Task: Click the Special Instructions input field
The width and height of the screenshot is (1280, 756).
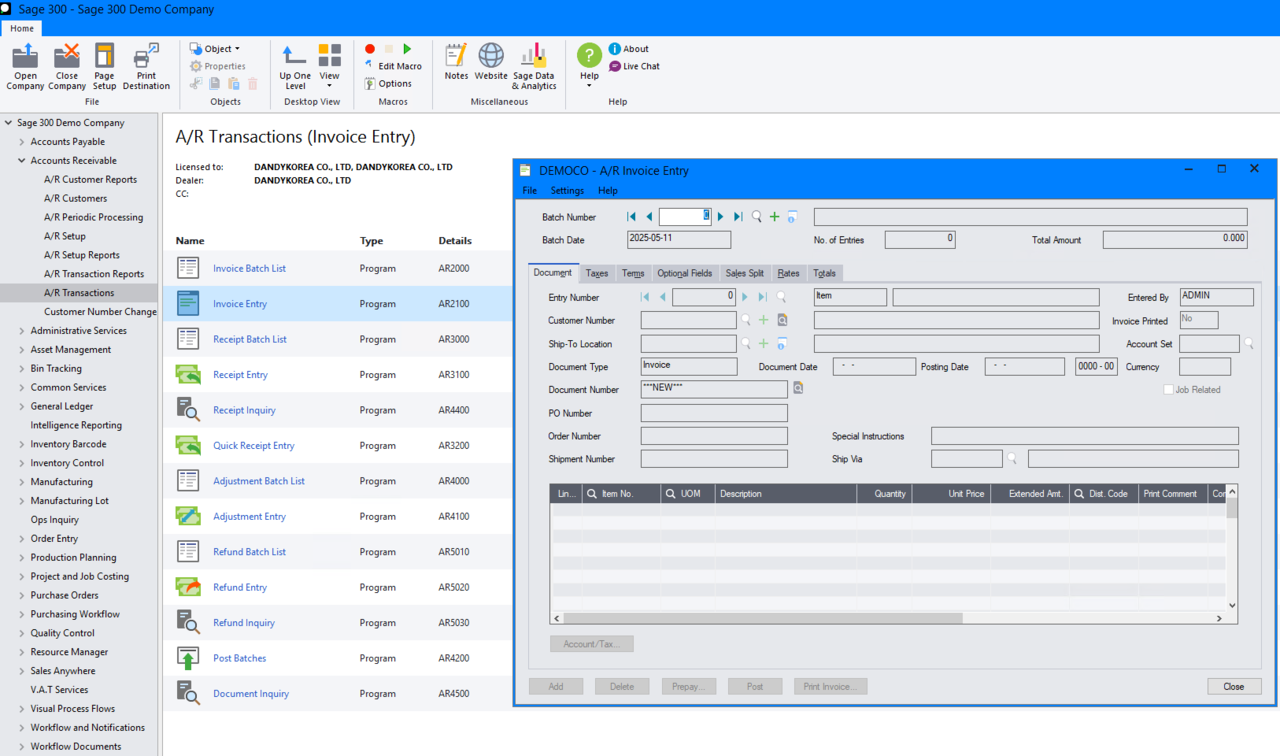Action: (x=1085, y=436)
